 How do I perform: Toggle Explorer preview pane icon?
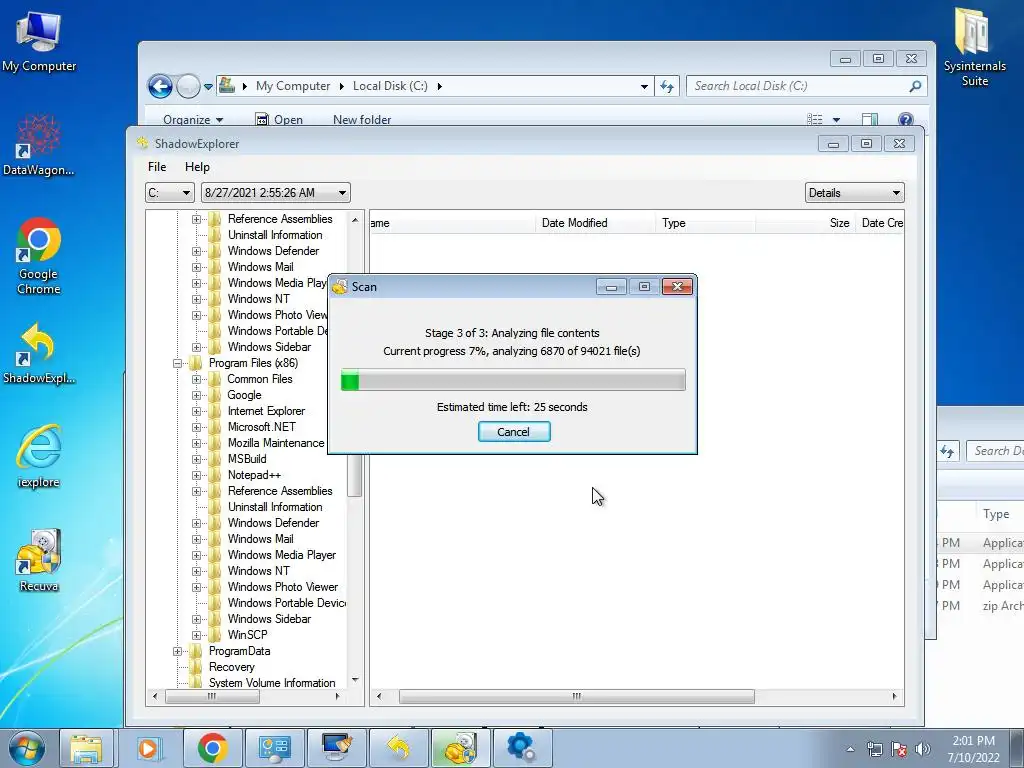(x=869, y=120)
